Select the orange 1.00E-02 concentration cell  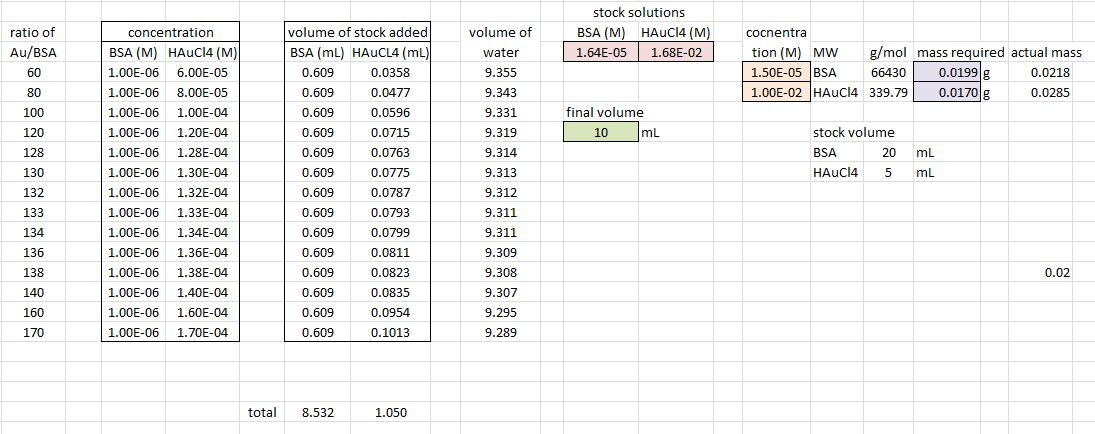[x=776, y=93]
